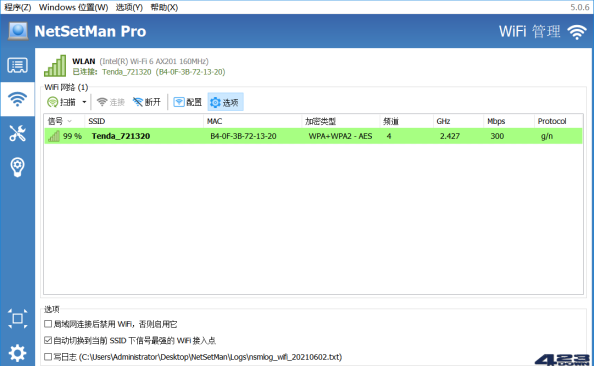This screenshot has width=594, height=366.
Task: Click the B4-0F-3B-72-13-20 MAC cell
Action: [x=243, y=136]
